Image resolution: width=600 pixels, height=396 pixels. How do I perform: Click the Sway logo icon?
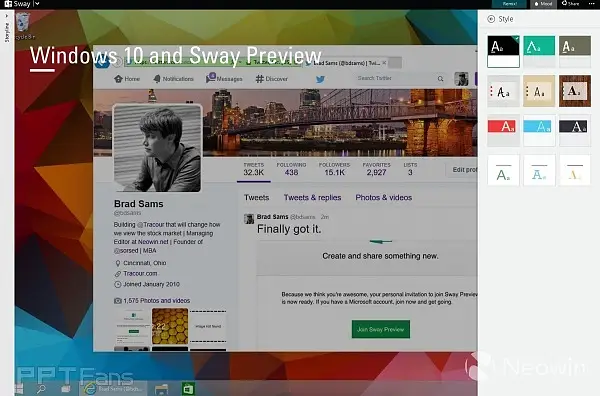(x=8, y=4)
